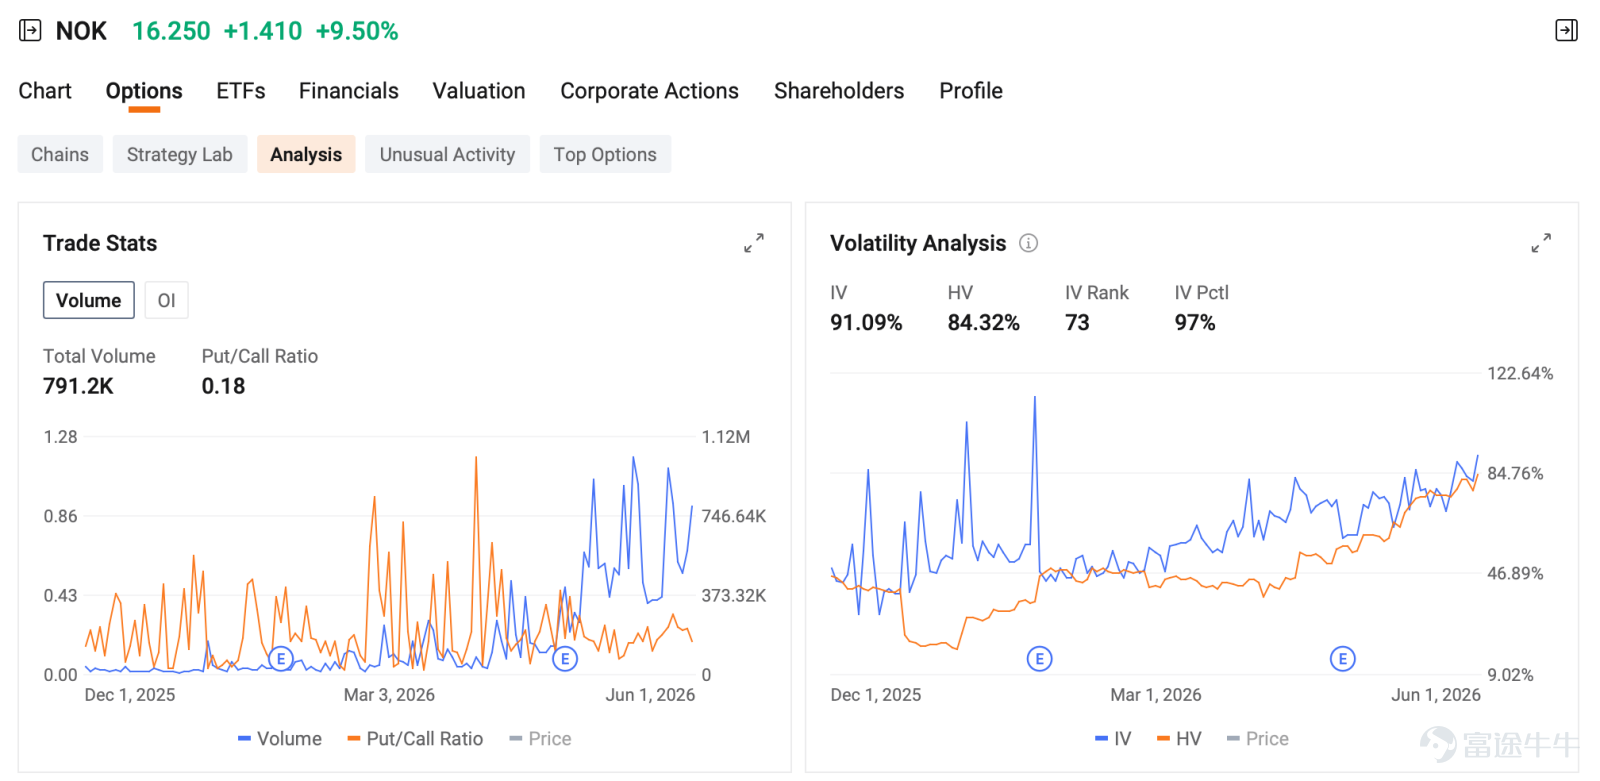Click the earlier earnings marker in Volatility chart

1040,659
